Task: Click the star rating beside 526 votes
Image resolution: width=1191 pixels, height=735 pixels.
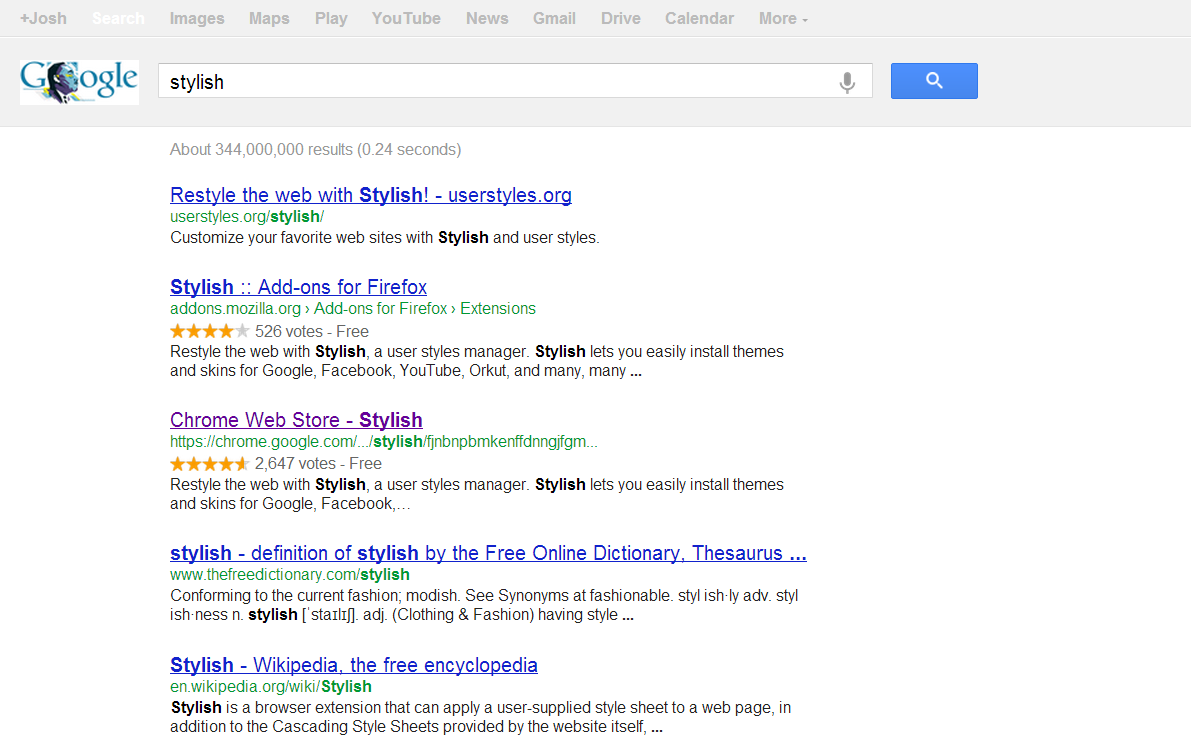Action: pyautogui.click(x=210, y=331)
